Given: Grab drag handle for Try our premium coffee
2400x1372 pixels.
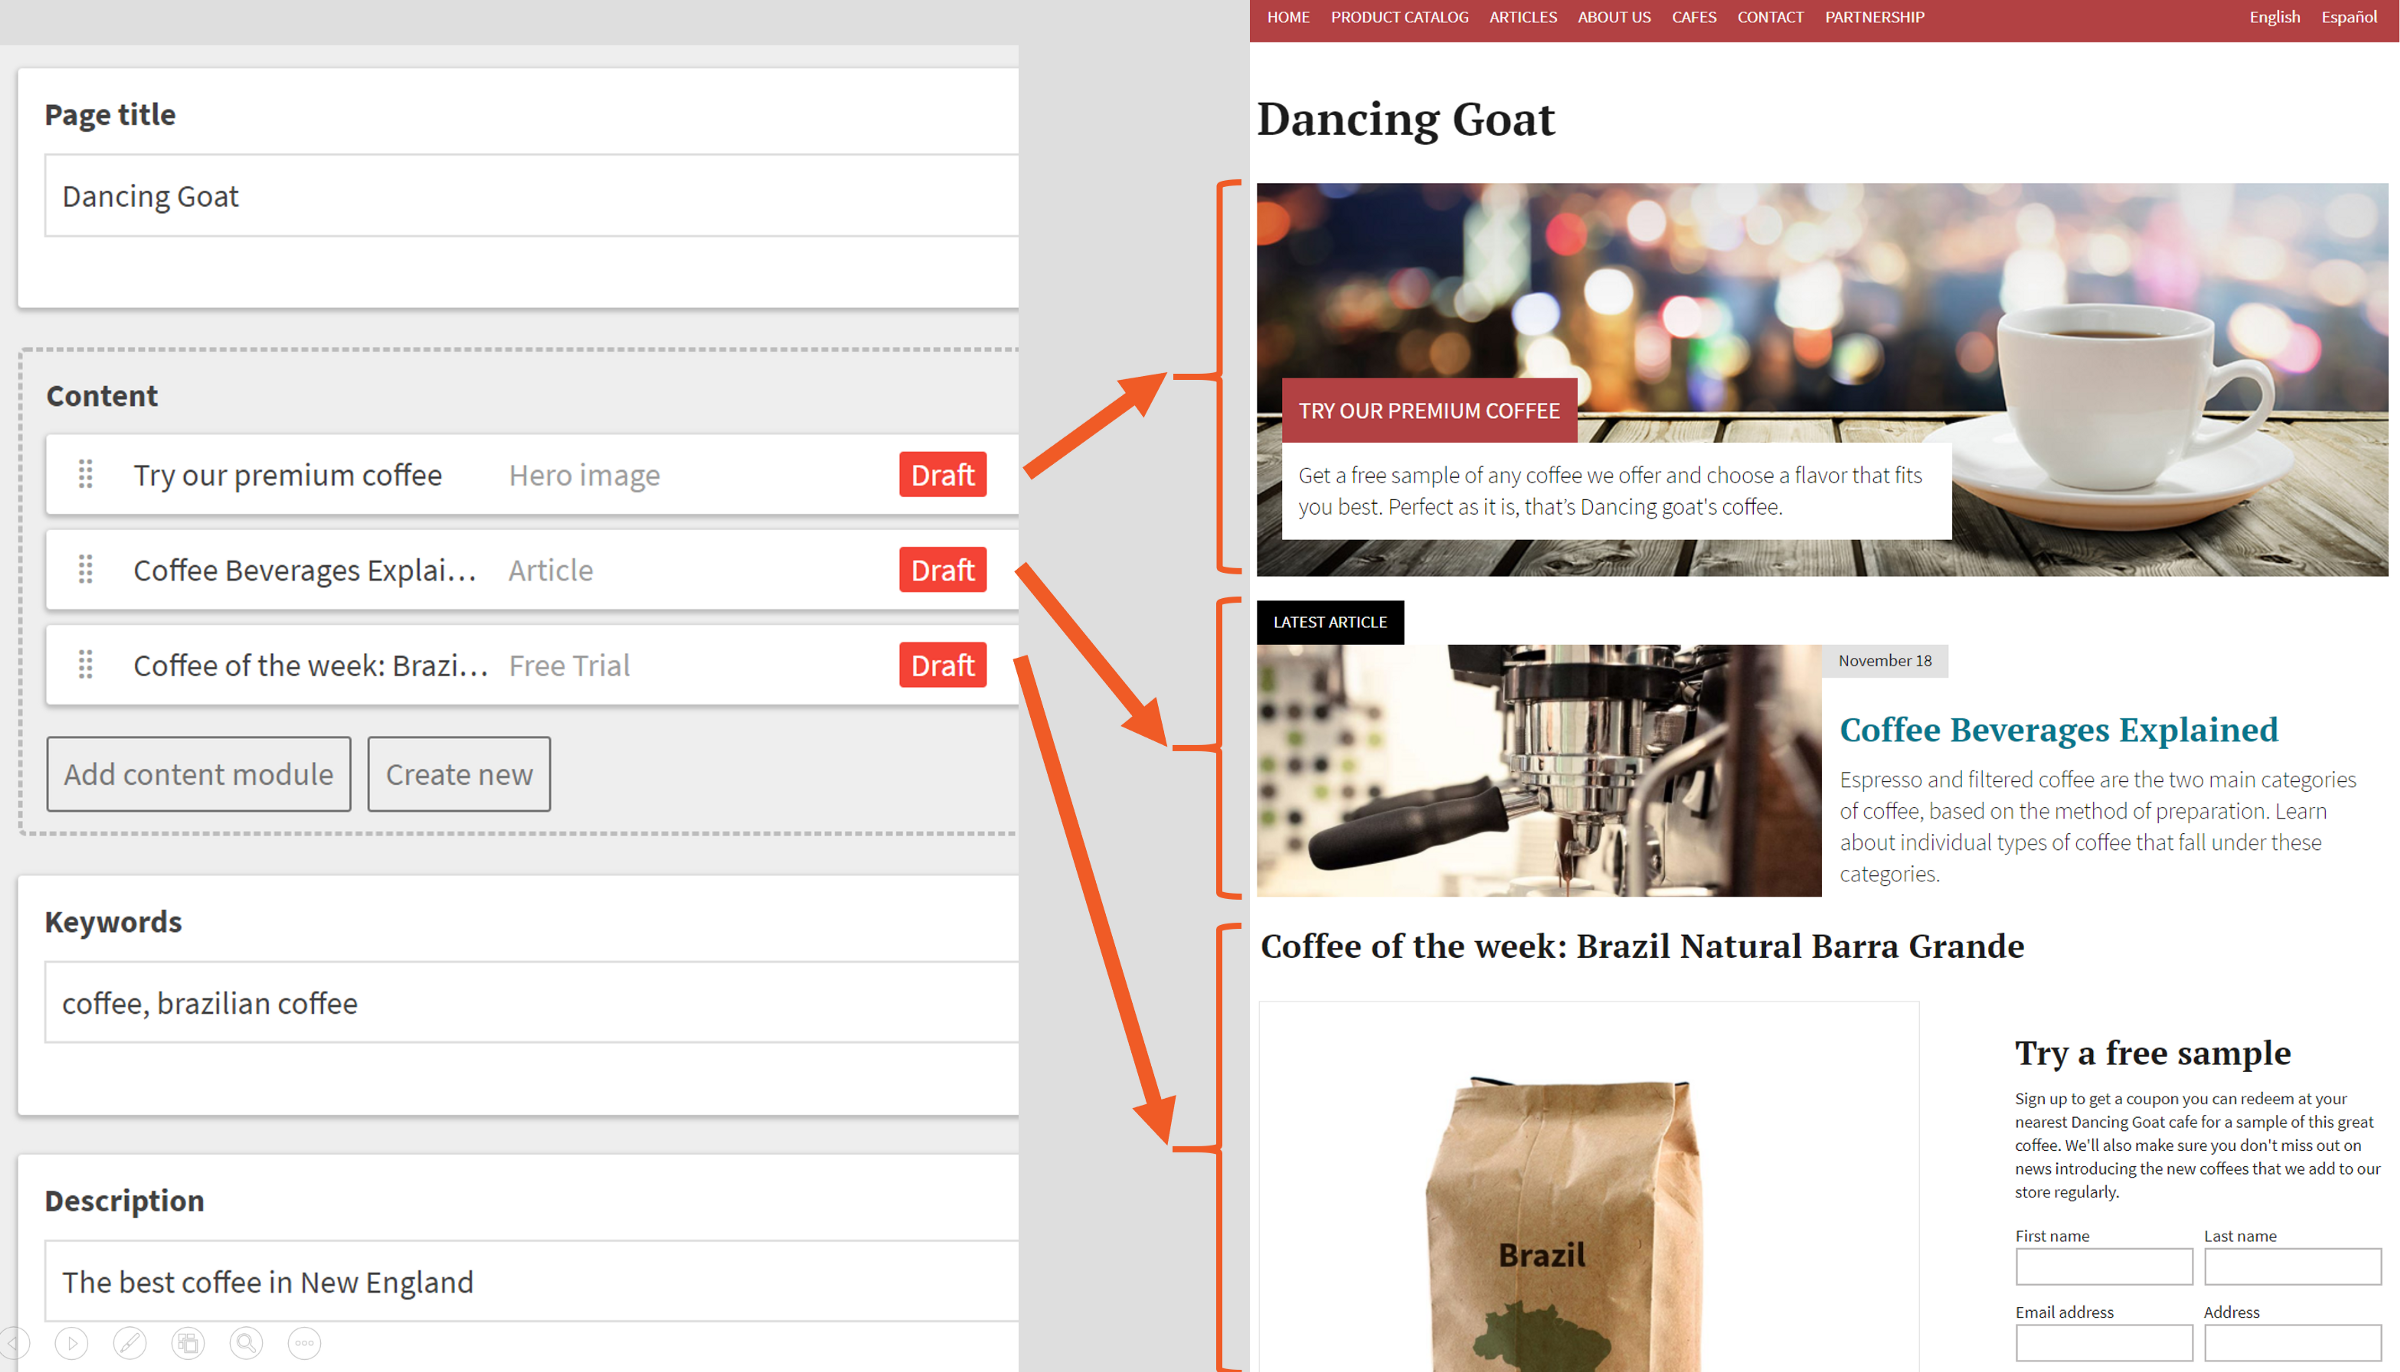Looking at the screenshot, I should (86, 474).
